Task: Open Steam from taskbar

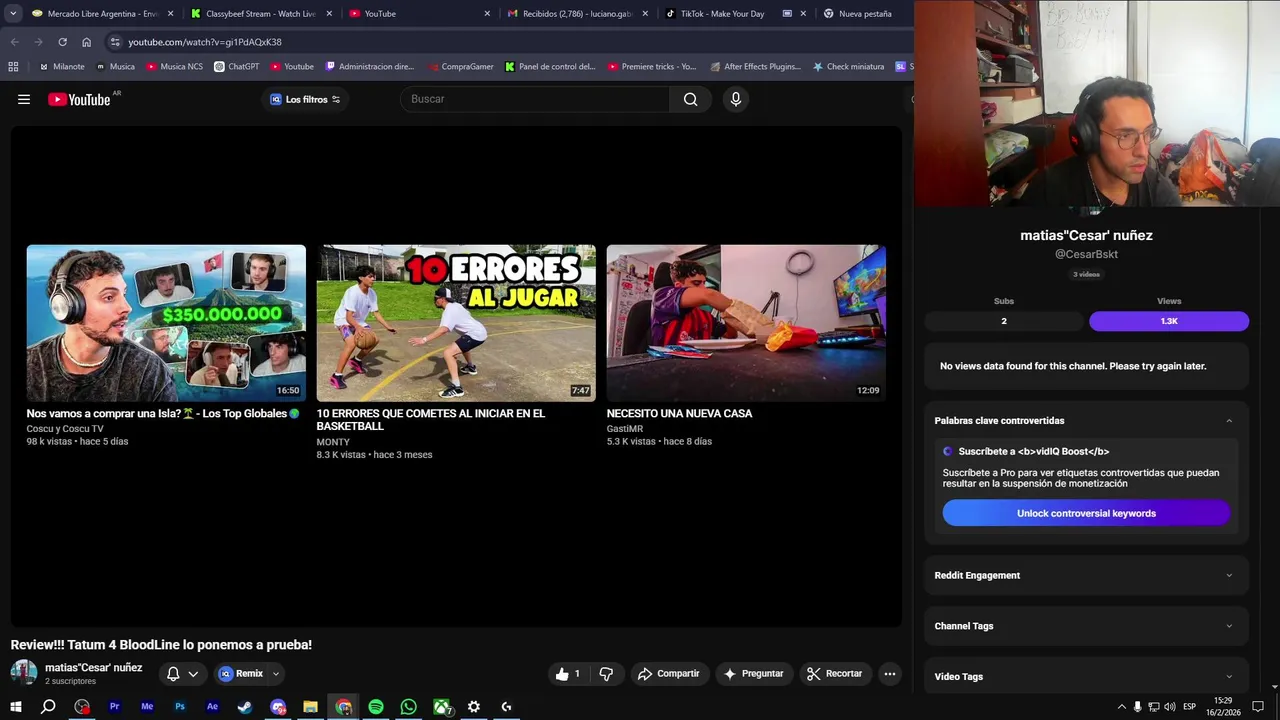Action: [245, 707]
